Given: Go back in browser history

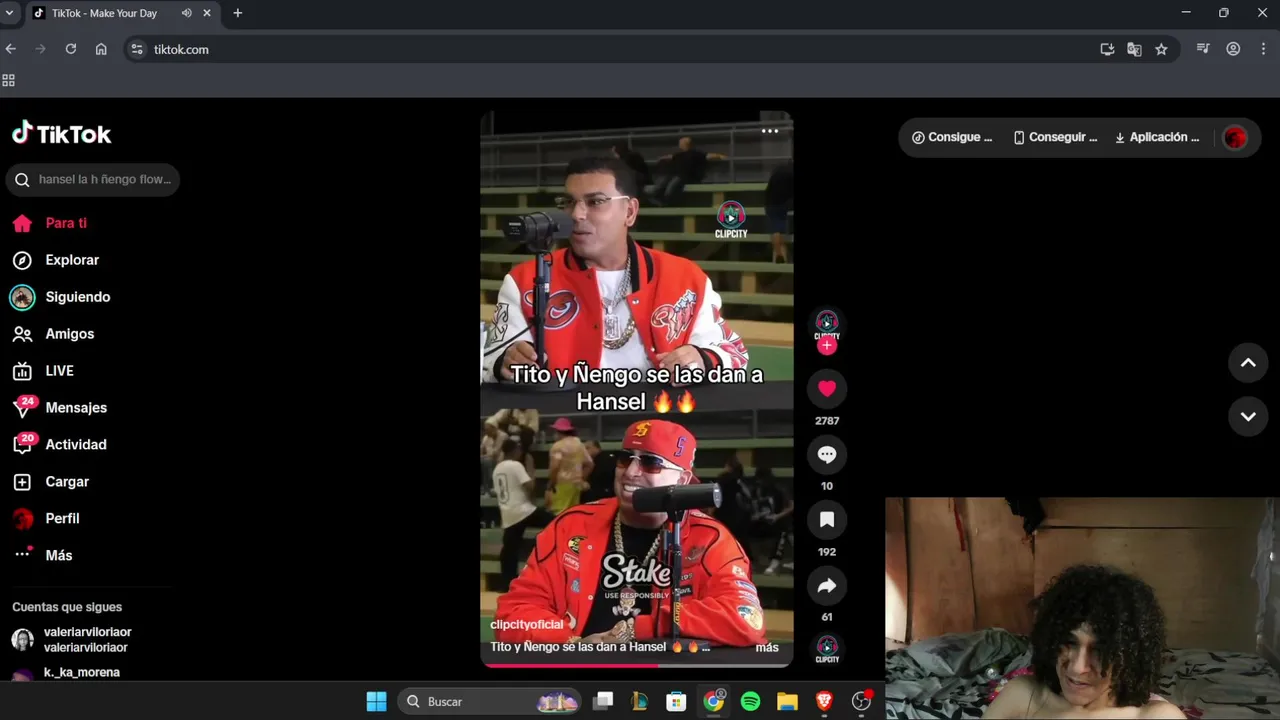Looking at the screenshot, I should point(11,49).
